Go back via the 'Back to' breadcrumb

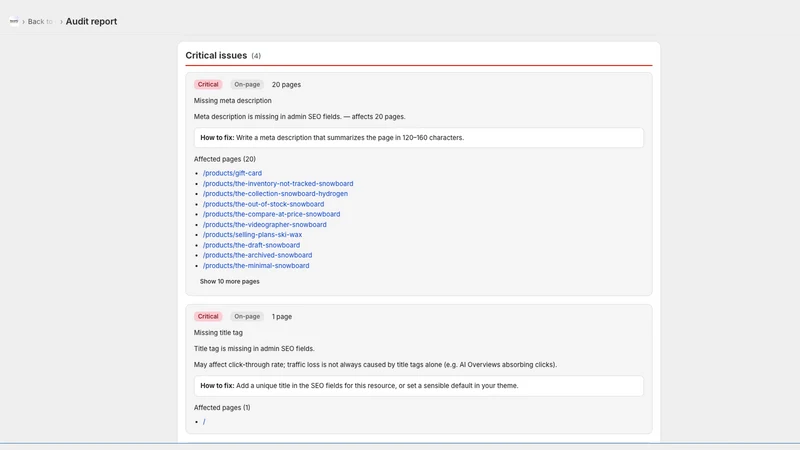(x=40, y=21)
